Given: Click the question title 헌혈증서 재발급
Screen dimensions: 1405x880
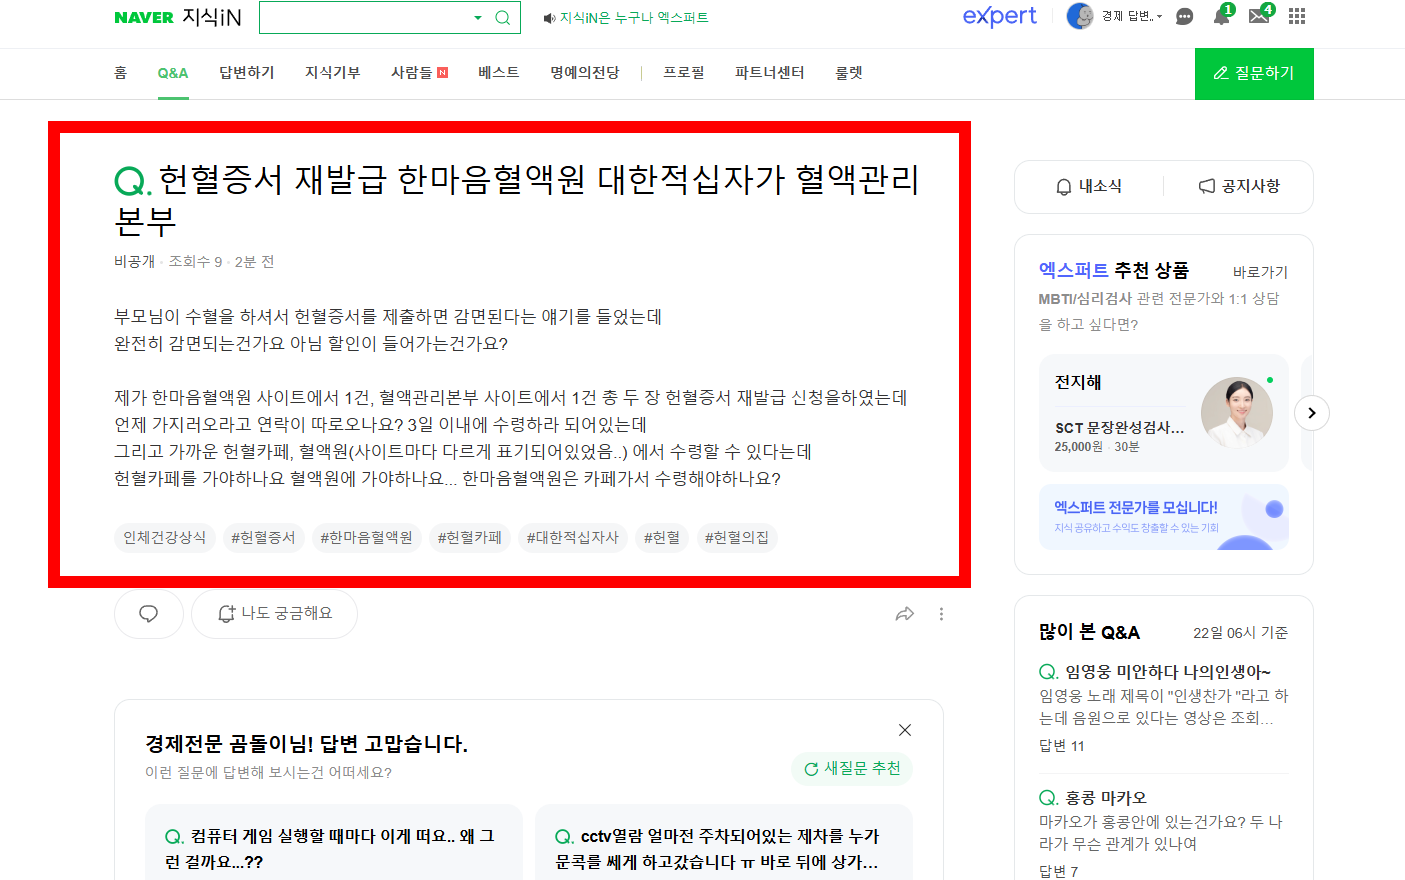Looking at the screenshot, I should tap(517, 200).
